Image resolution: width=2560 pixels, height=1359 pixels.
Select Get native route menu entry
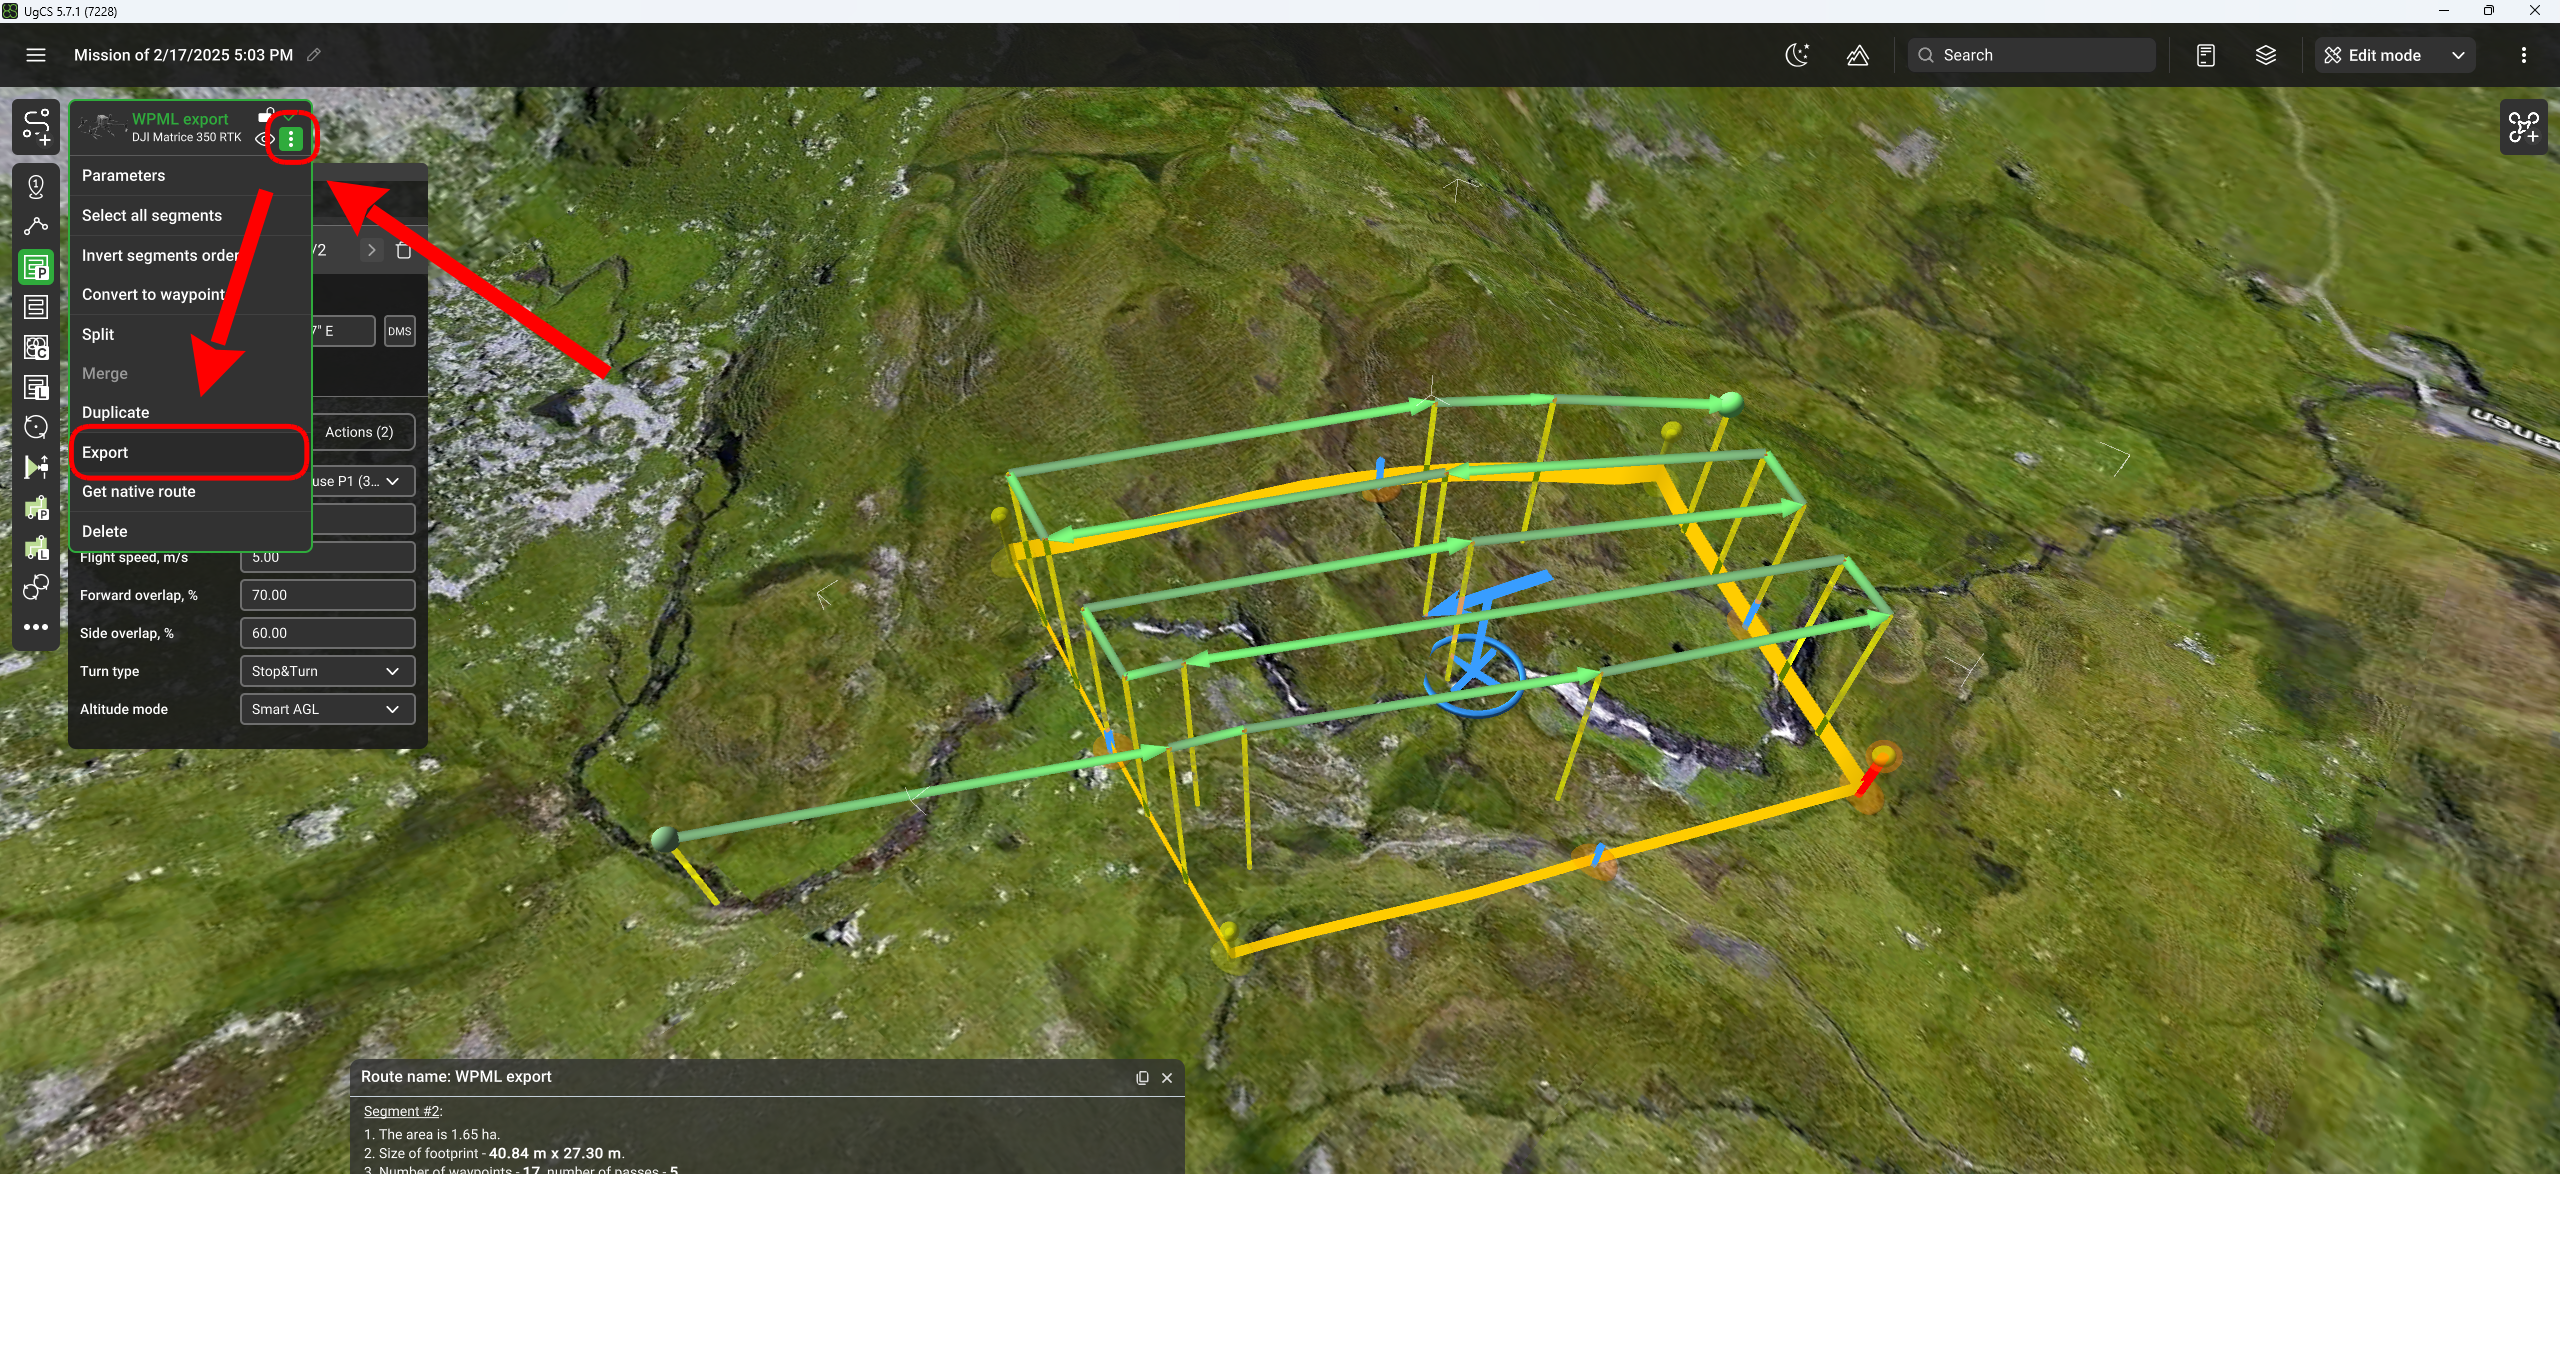point(138,492)
